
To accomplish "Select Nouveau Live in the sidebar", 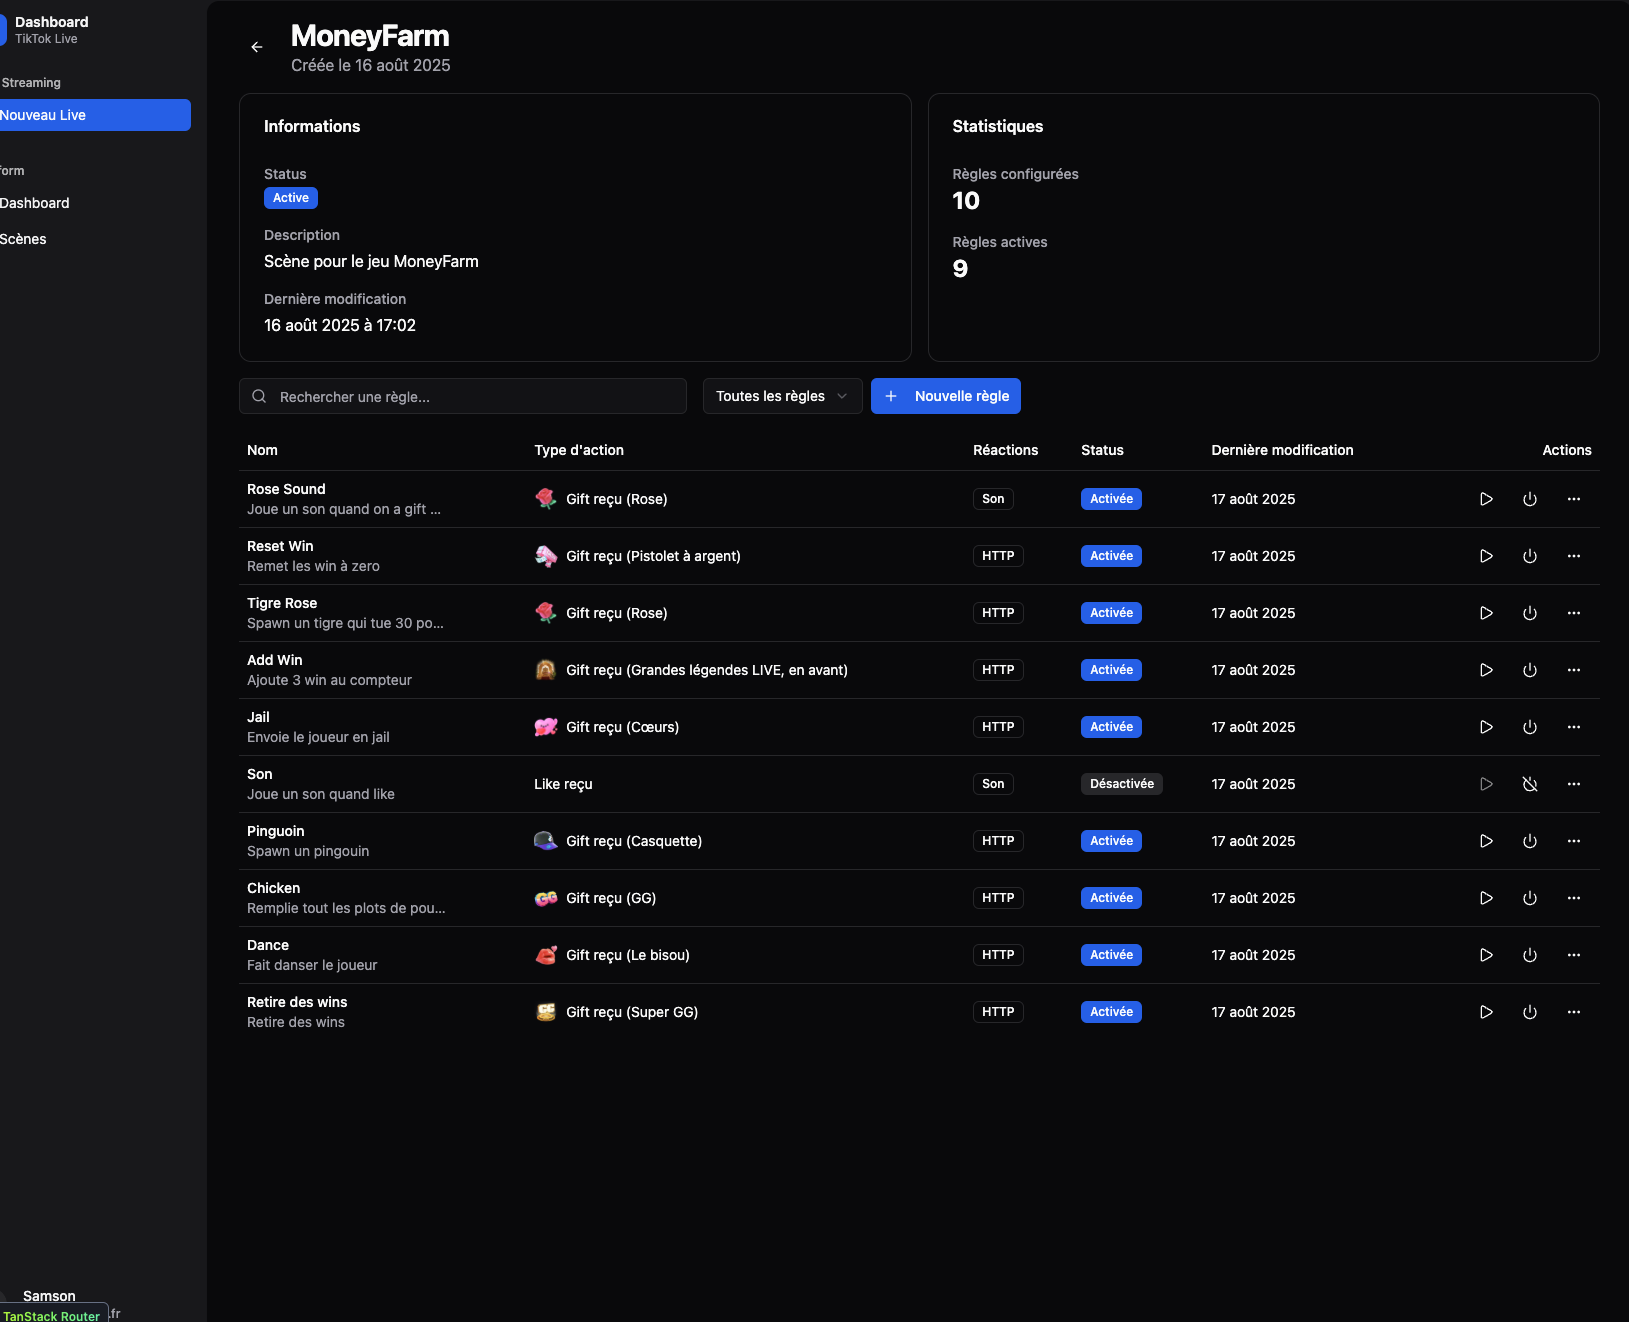I will 94,115.
